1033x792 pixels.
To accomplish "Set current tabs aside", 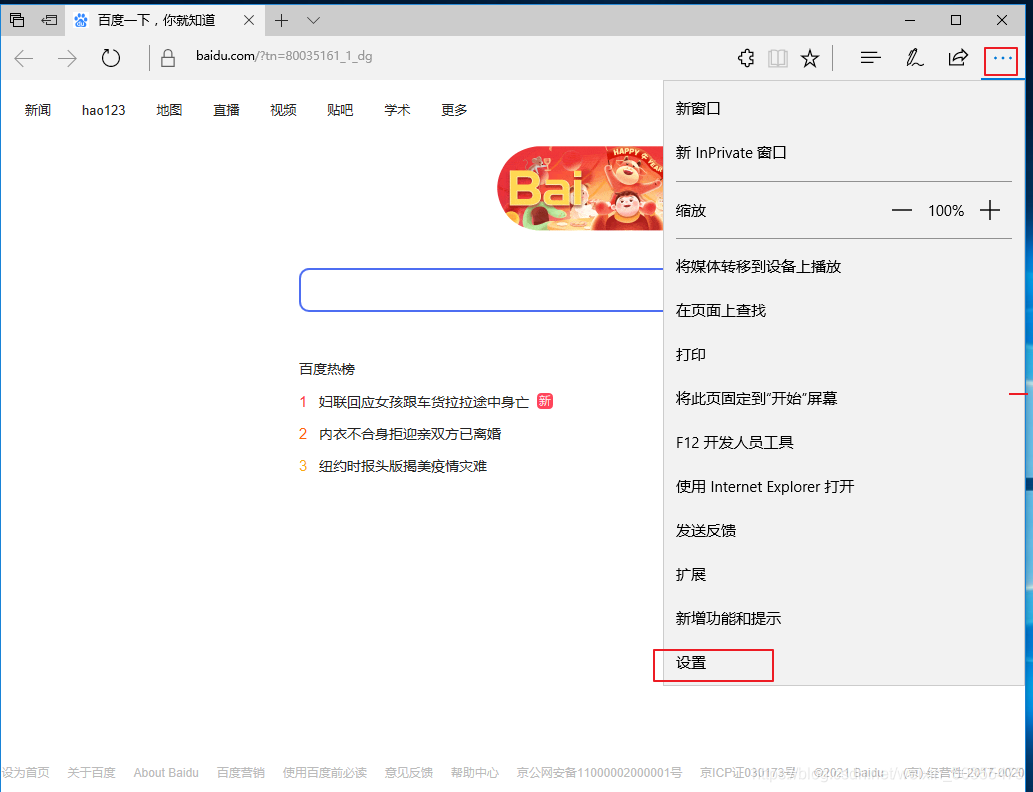I will (x=48, y=20).
